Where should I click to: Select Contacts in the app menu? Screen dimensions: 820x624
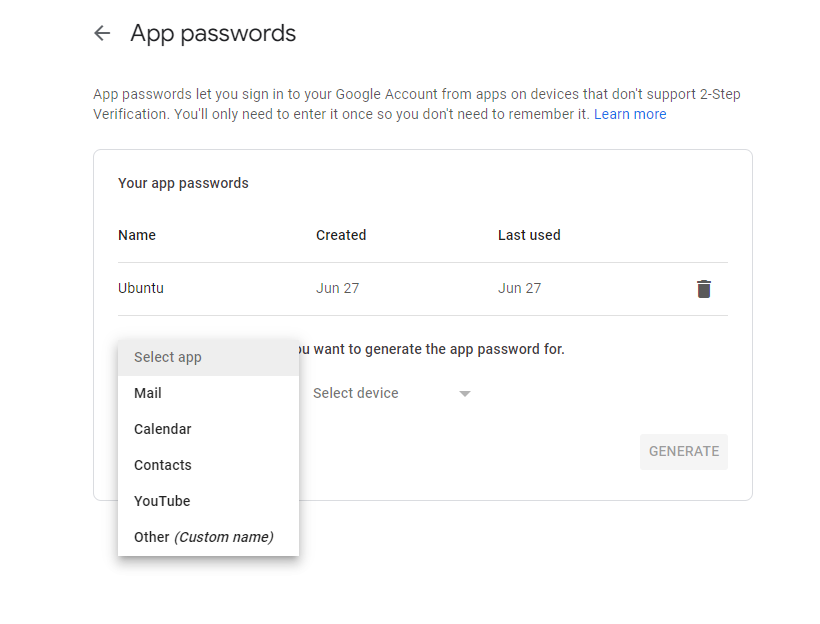pos(163,465)
